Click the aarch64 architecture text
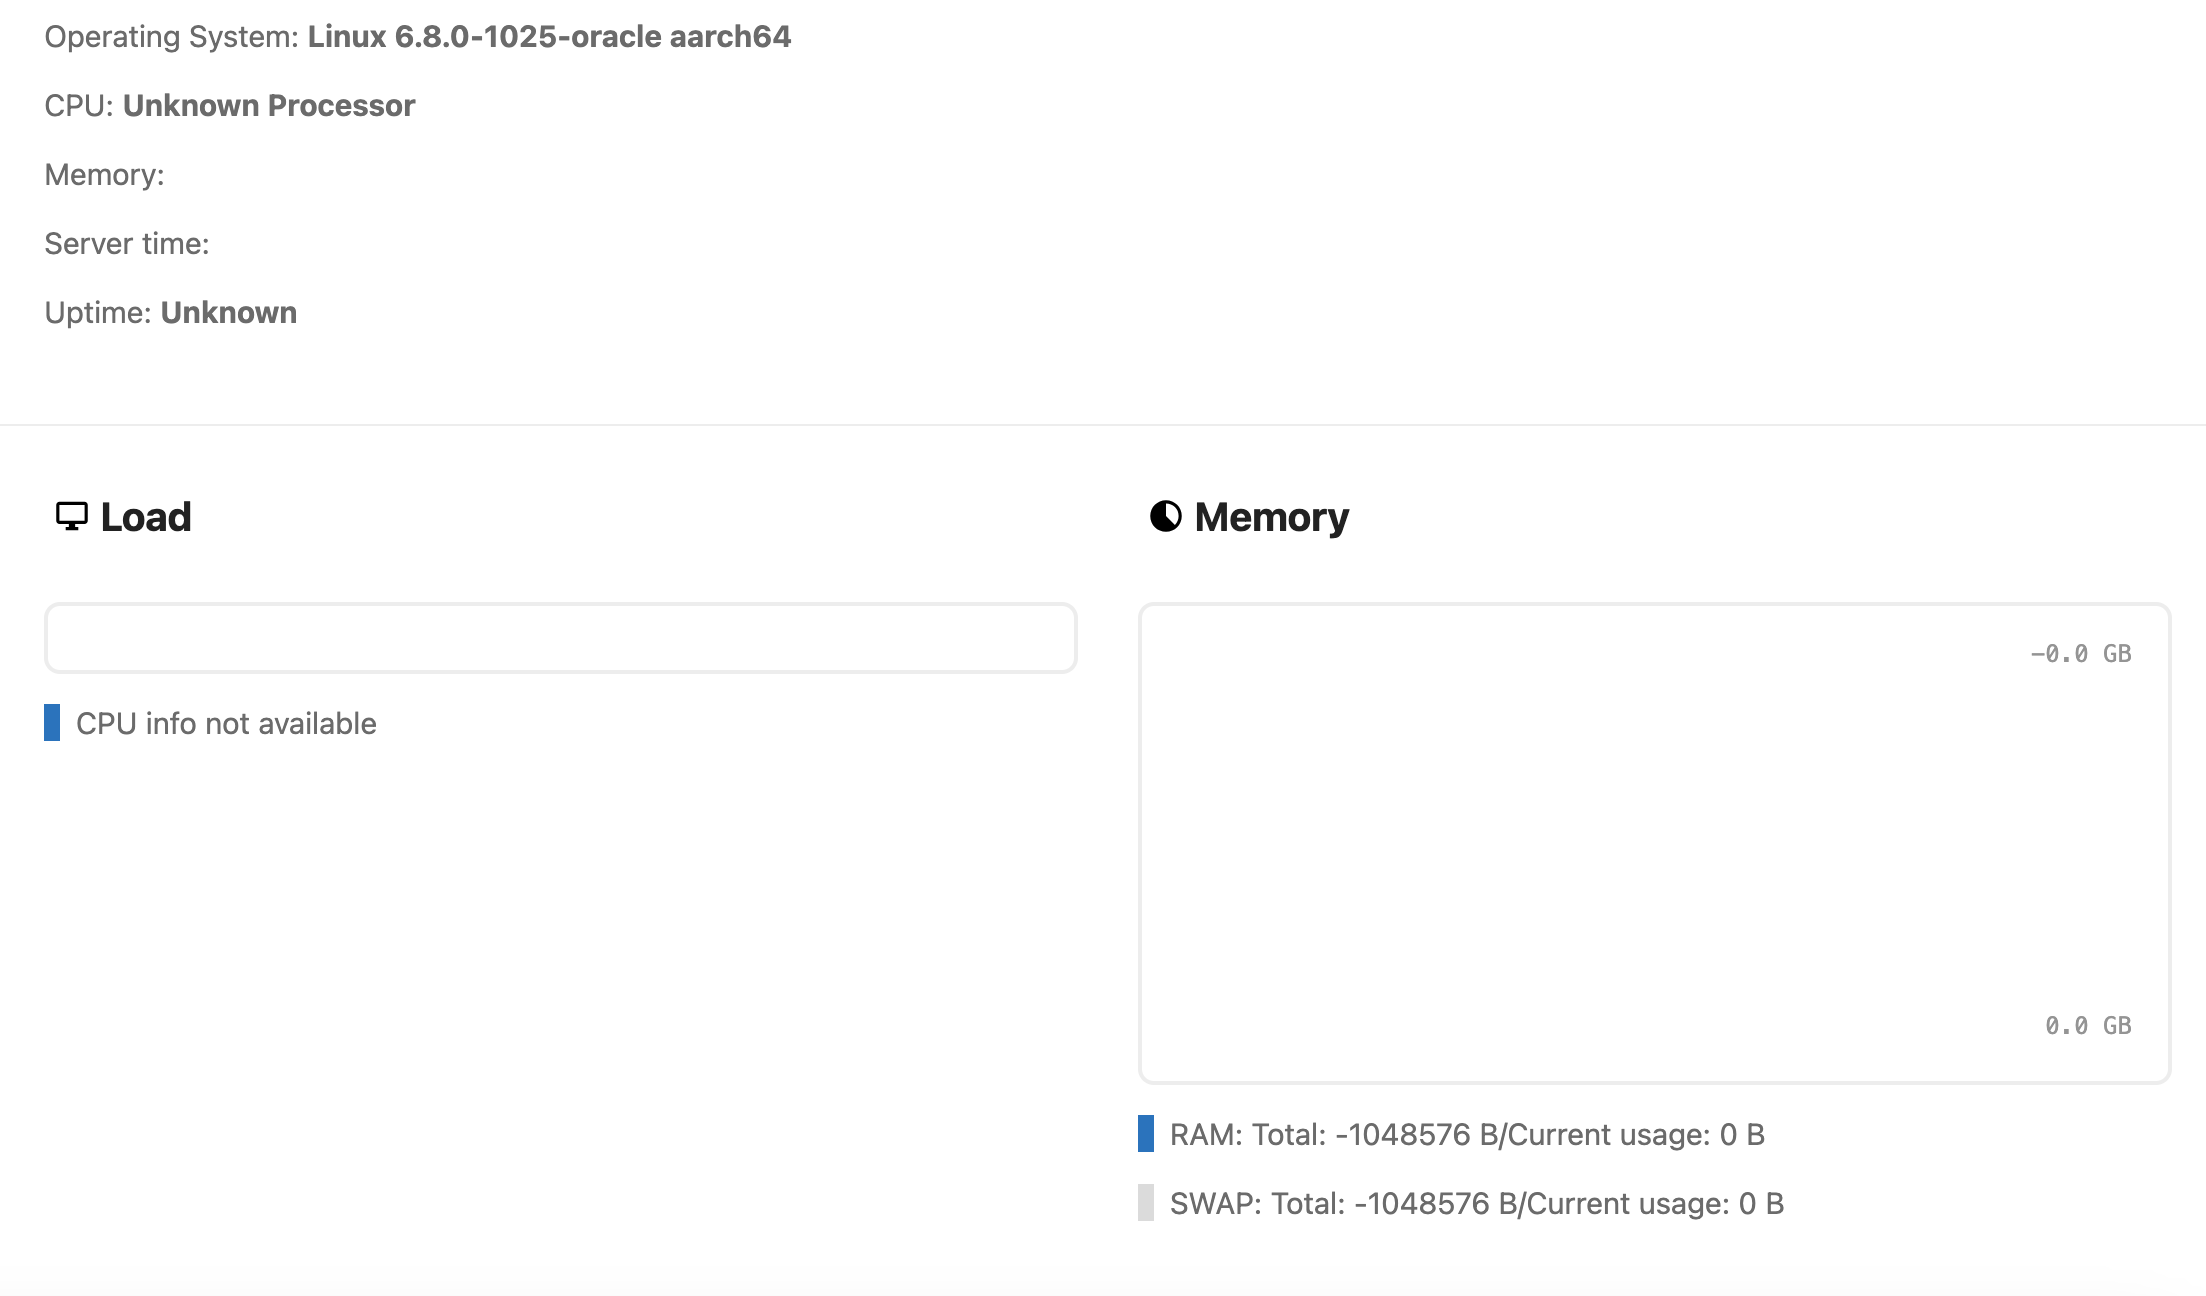This screenshot has width=2206, height=1296. (731, 37)
